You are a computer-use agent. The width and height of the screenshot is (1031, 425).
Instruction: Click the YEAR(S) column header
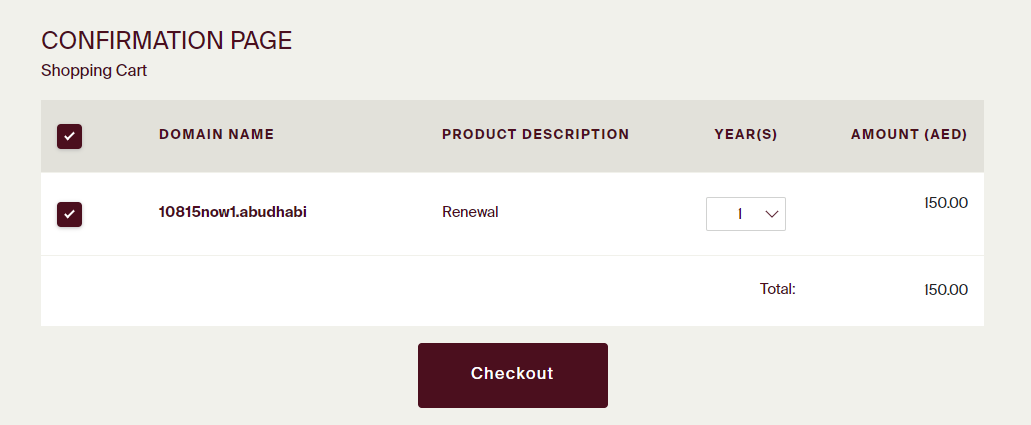(746, 134)
